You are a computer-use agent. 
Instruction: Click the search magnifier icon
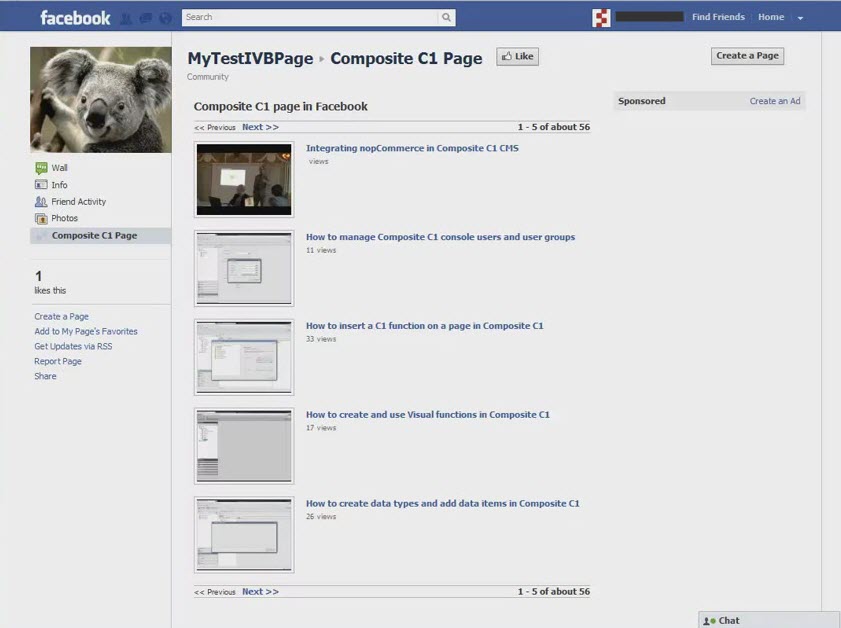pyautogui.click(x=446, y=17)
